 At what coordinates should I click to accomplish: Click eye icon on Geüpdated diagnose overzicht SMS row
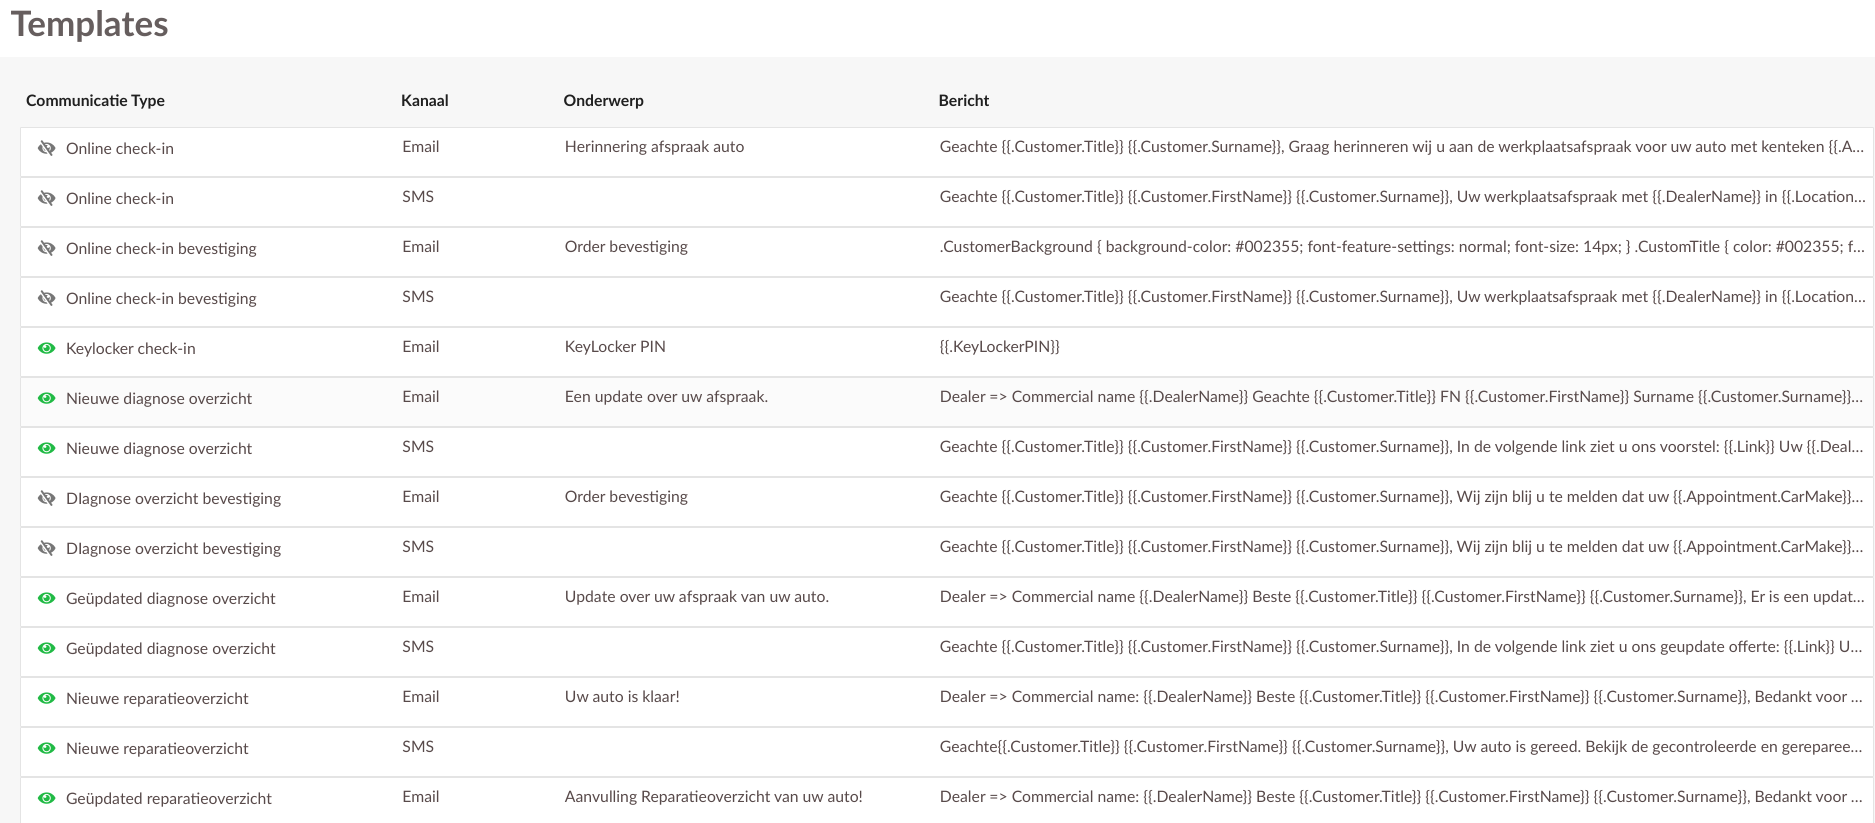[46, 649]
